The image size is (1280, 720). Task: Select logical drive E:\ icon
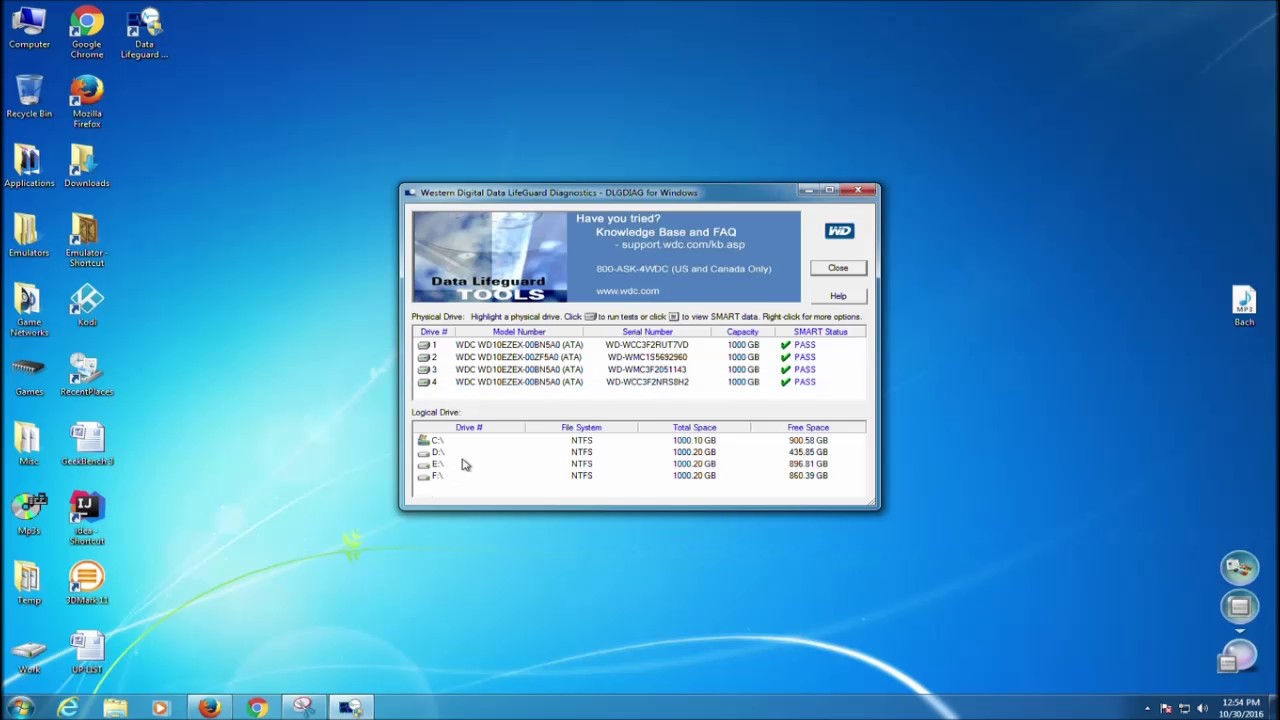[x=424, y=464]
